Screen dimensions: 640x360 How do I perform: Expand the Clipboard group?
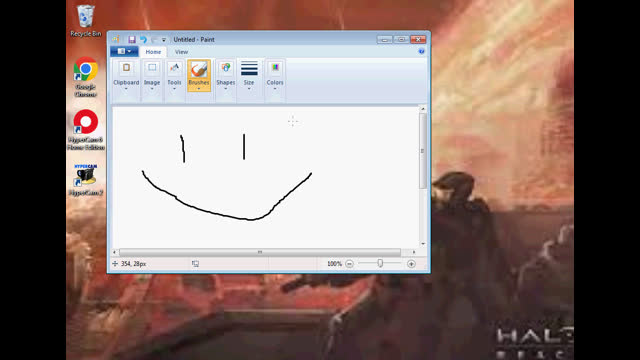pyautogui.click(x=126, y=80)
